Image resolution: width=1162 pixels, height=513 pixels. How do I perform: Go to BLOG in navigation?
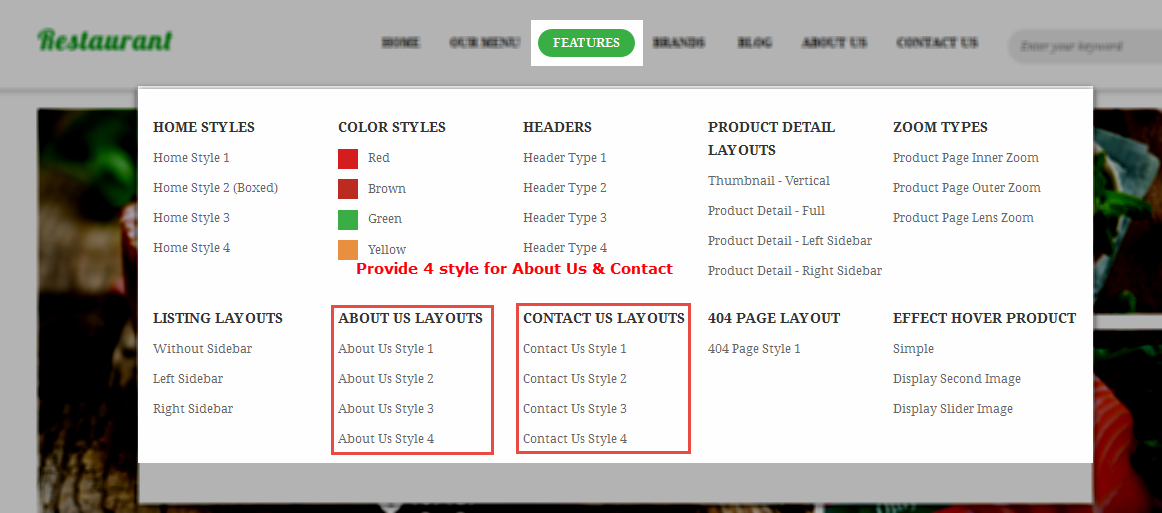754,43
